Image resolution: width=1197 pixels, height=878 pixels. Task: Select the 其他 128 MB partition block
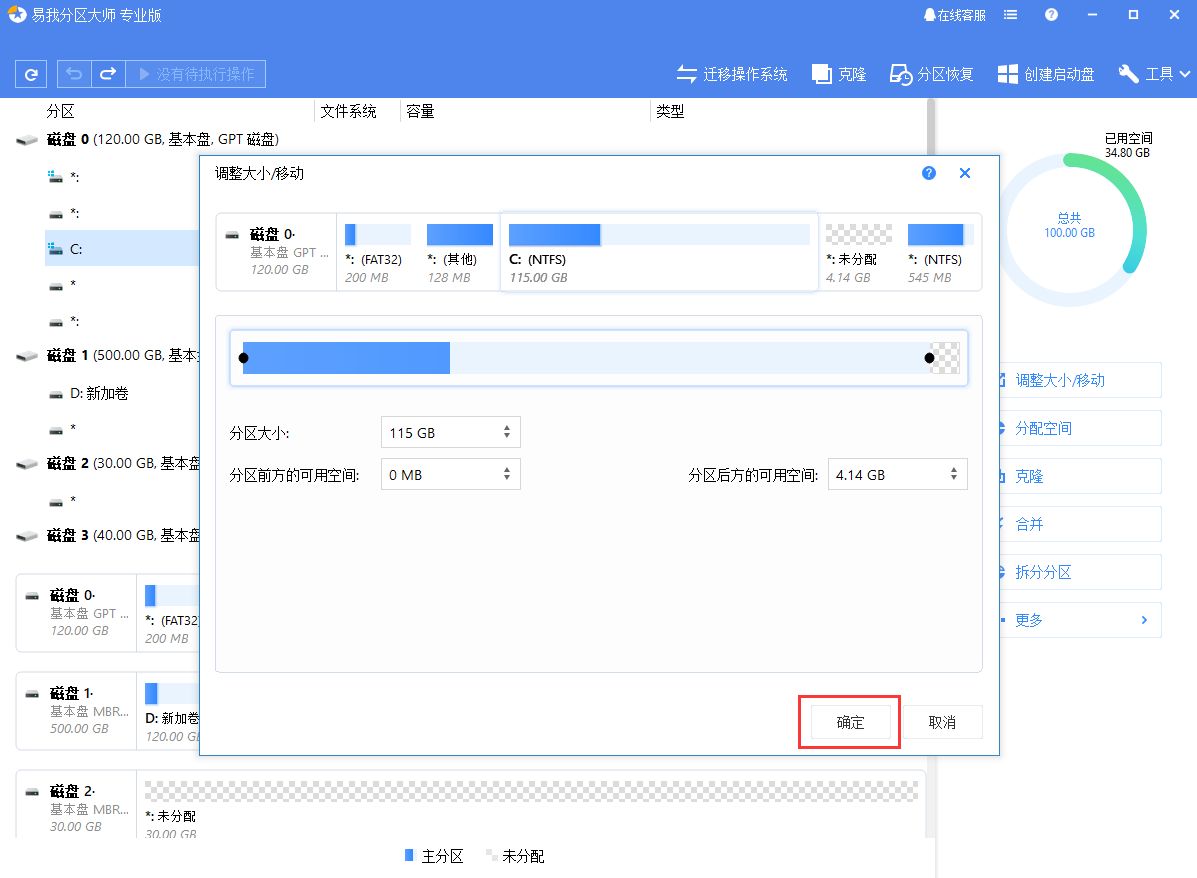[459, 253]
